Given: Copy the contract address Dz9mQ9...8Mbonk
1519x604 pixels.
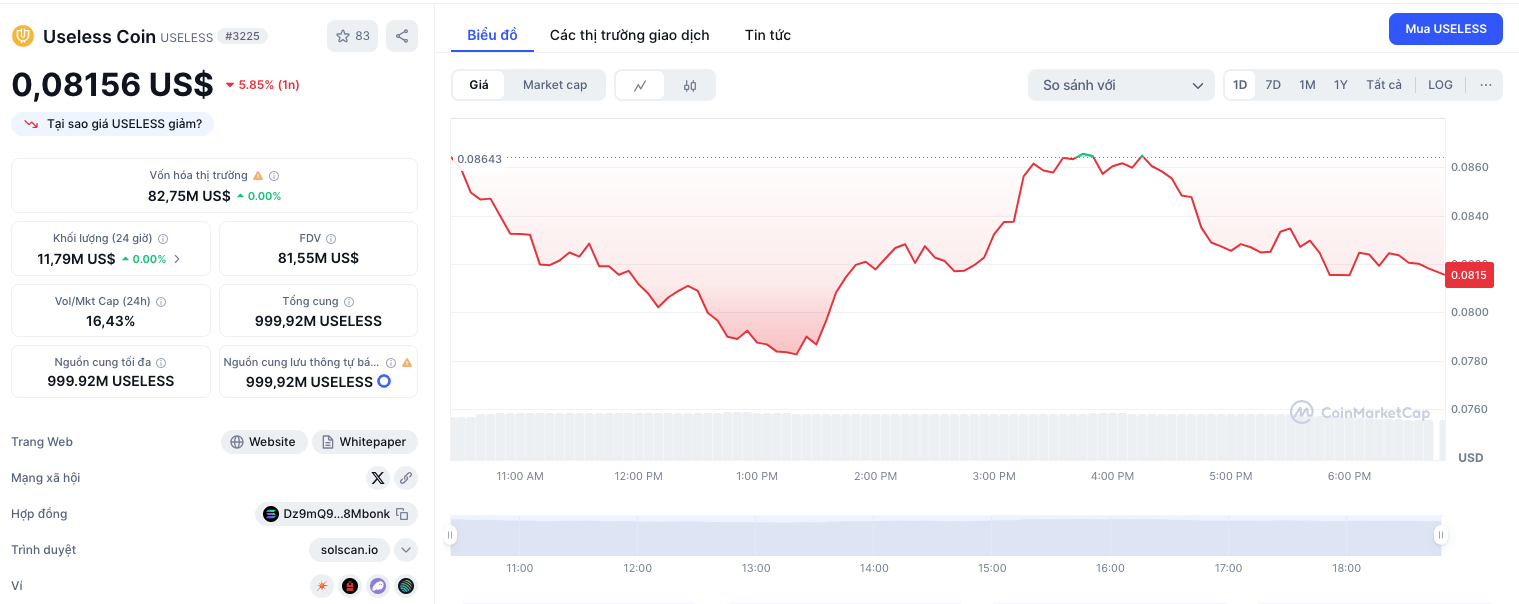Looking at the screenshot, I should coord(402,514).
